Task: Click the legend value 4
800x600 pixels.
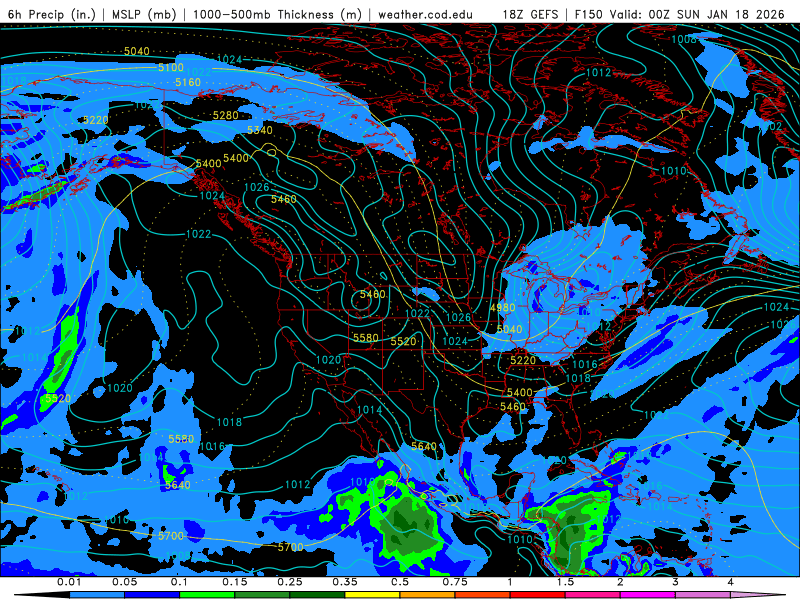Action: coord(731,582)
